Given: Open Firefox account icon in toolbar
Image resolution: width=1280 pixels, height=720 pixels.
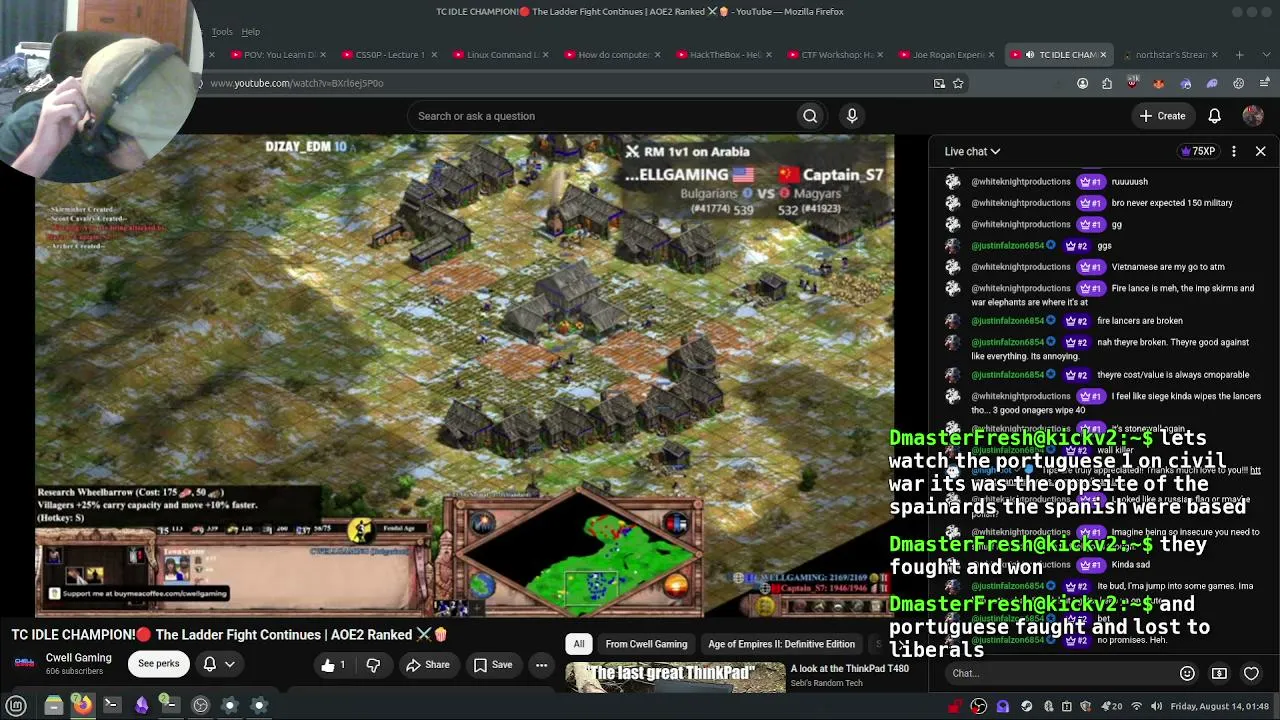Looking at the screenshot, I should click(x=1082, y=83).
